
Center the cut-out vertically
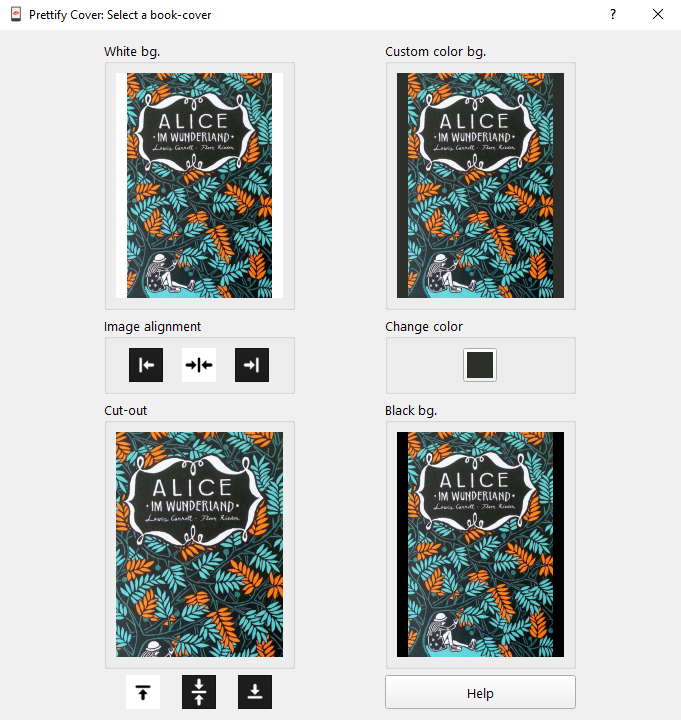click(x=199, y=692)
